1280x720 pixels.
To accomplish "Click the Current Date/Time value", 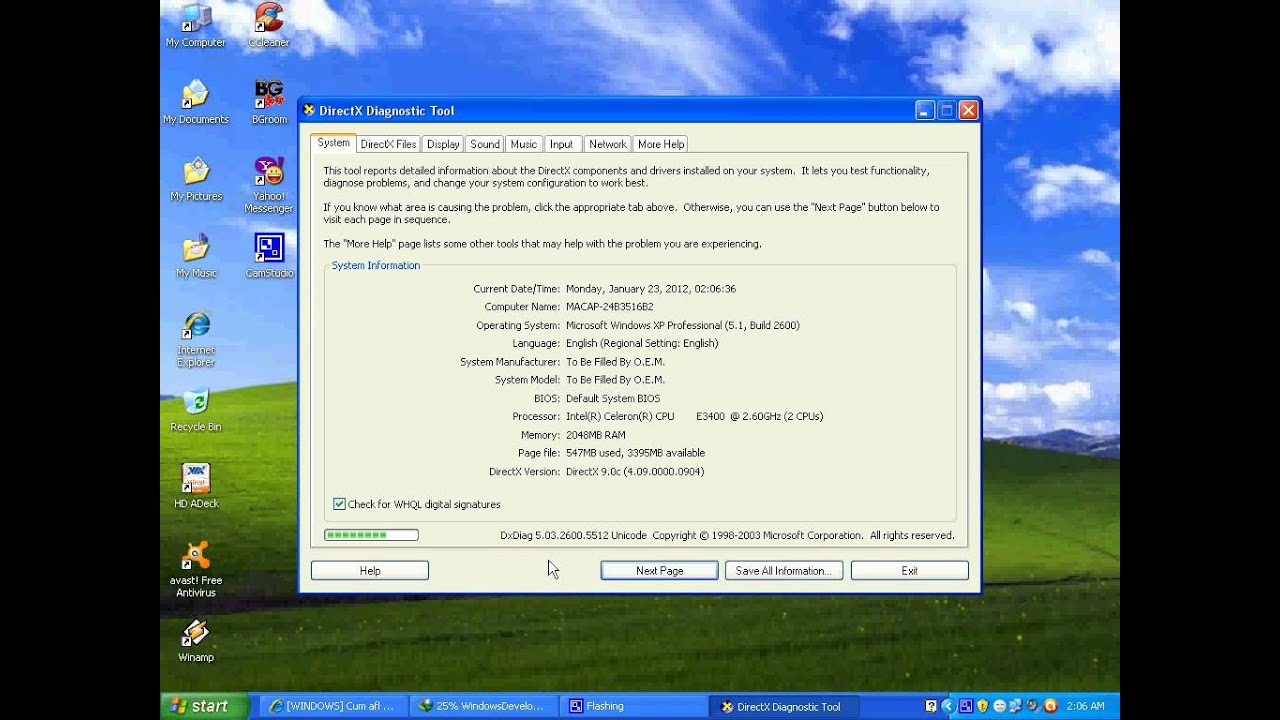I will tap(651, 289).
